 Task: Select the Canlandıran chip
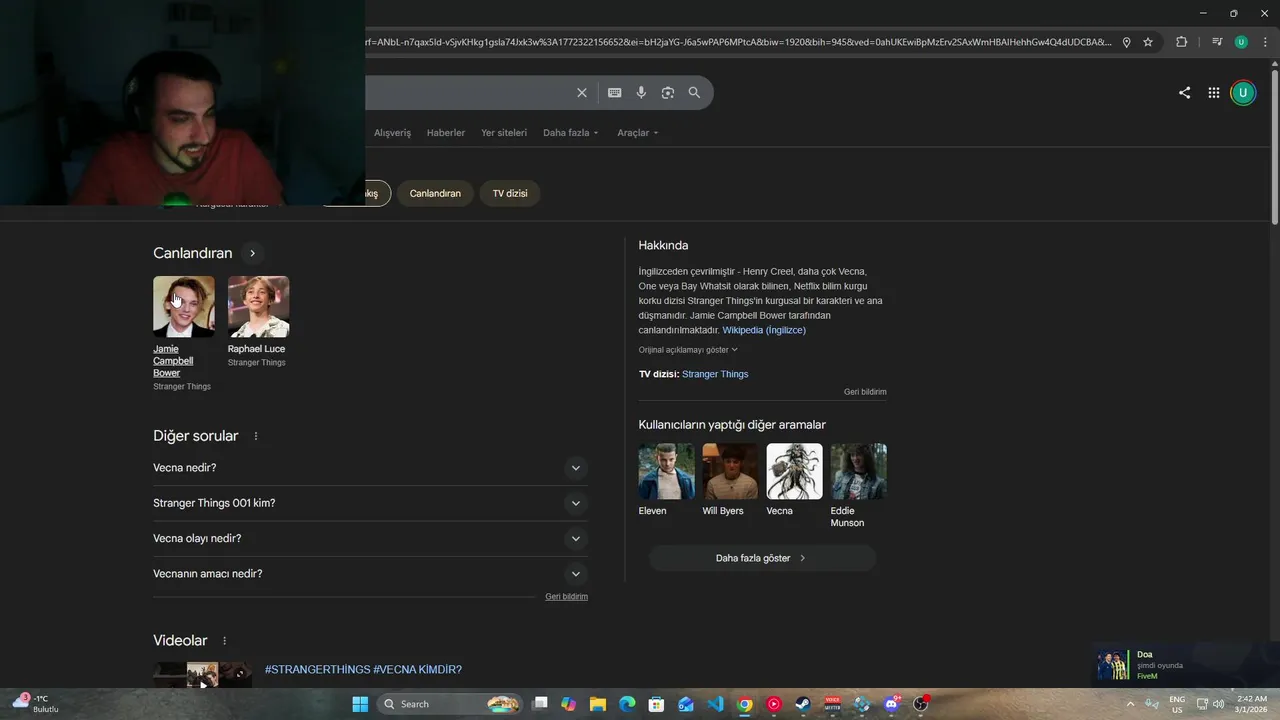click(x=435, y=193)
